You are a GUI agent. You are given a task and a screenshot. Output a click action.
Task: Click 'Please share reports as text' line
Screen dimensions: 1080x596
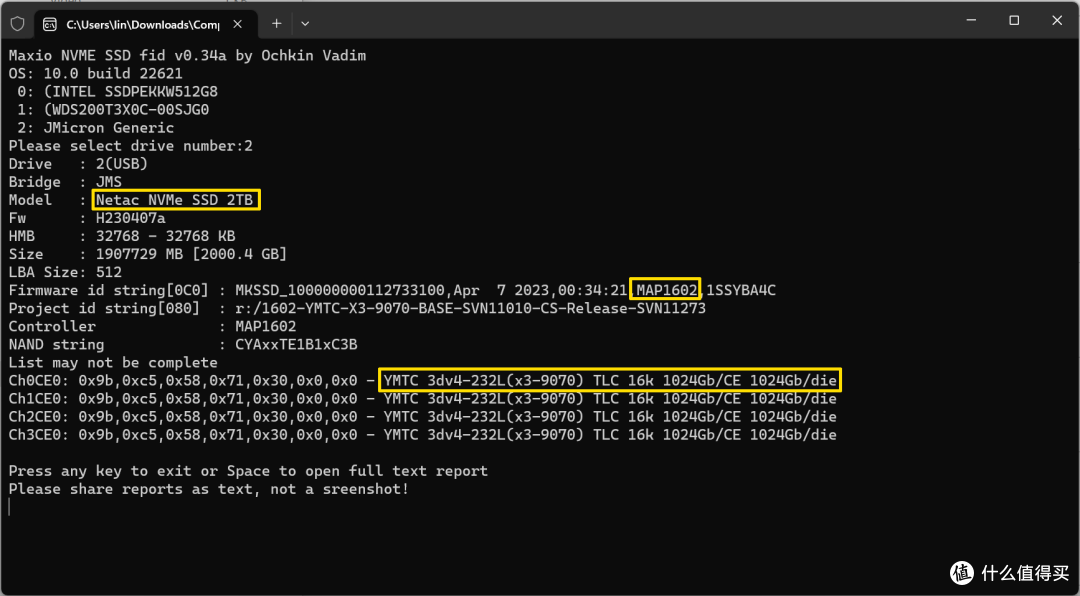pos(209,489)
